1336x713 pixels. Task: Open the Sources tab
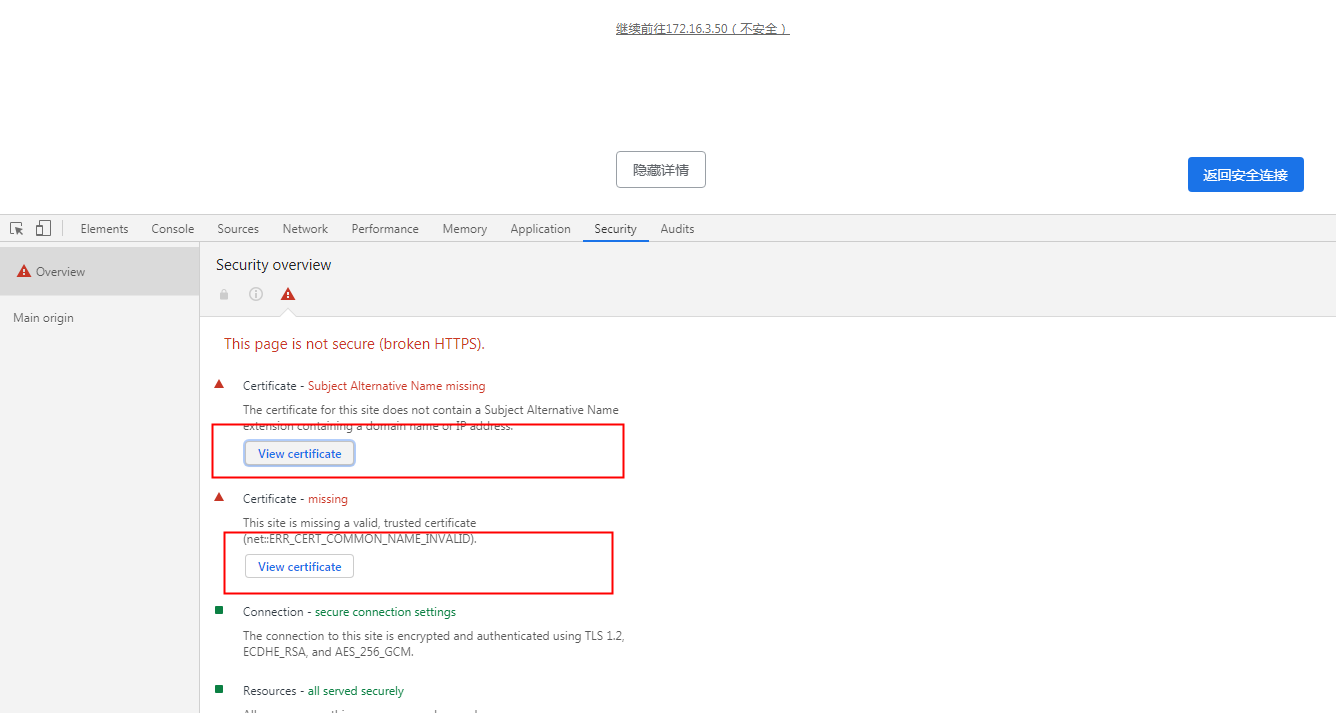[x=238, y=229]
